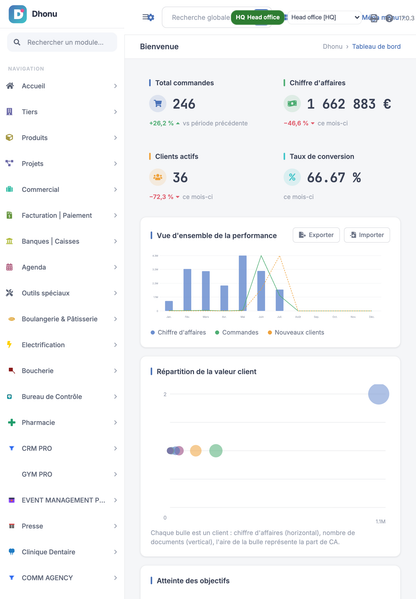Click the Dhonu brand name text
The height and width of the screenshot is (599, 416).
point(44,14)
